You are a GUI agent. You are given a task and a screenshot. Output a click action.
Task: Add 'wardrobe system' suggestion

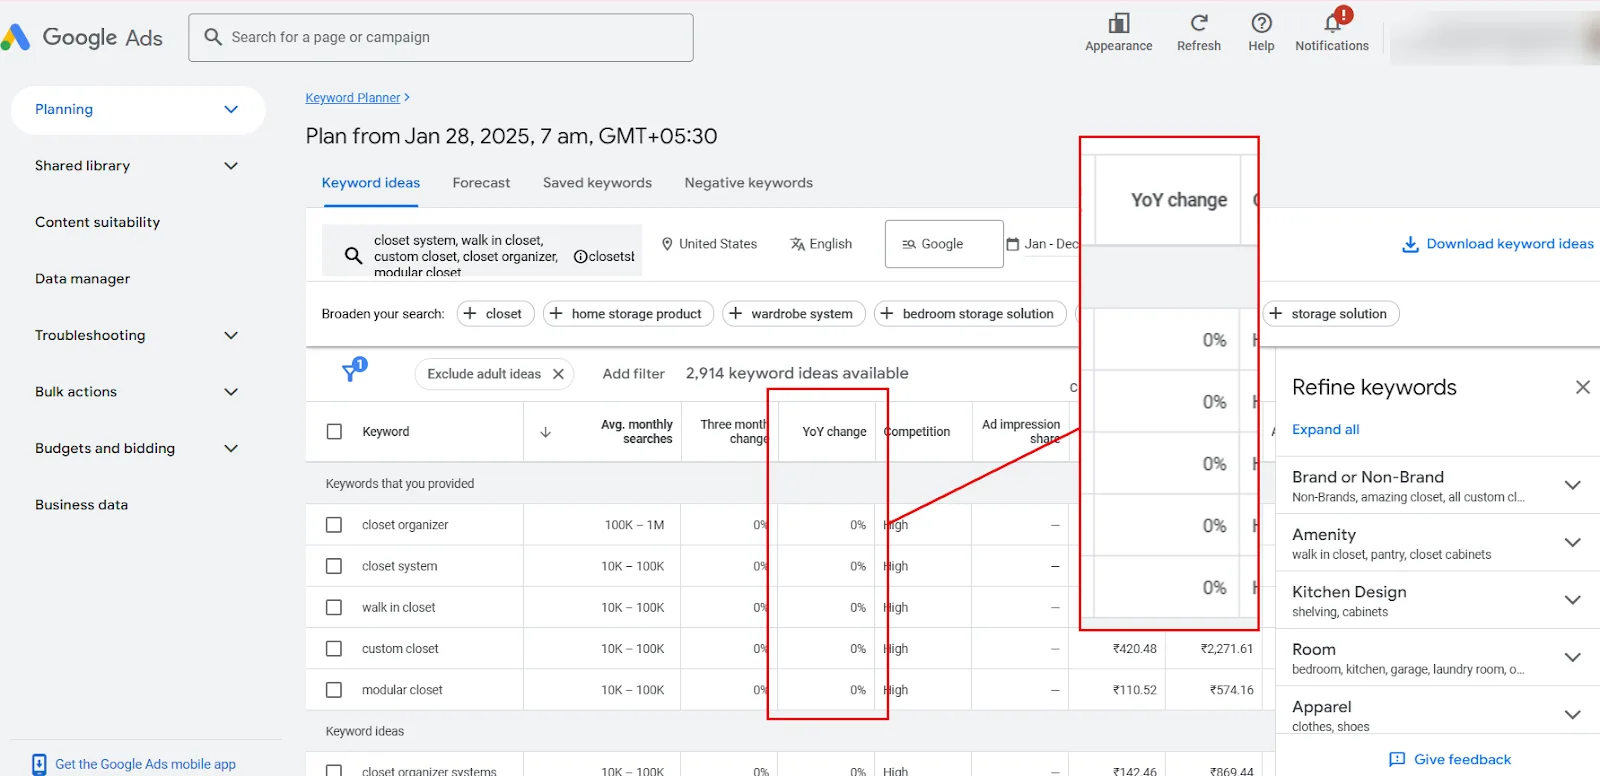(794, 314)
